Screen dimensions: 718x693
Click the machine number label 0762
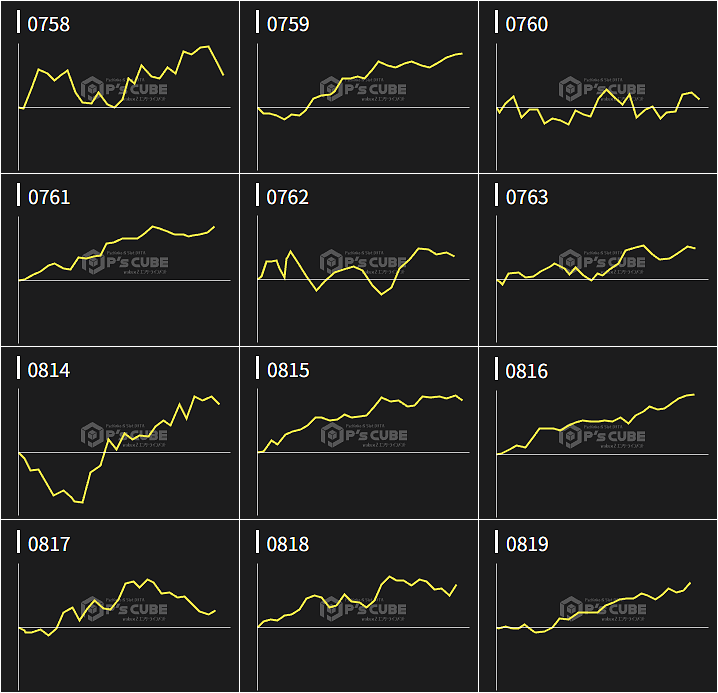click(x=288, y=197)
